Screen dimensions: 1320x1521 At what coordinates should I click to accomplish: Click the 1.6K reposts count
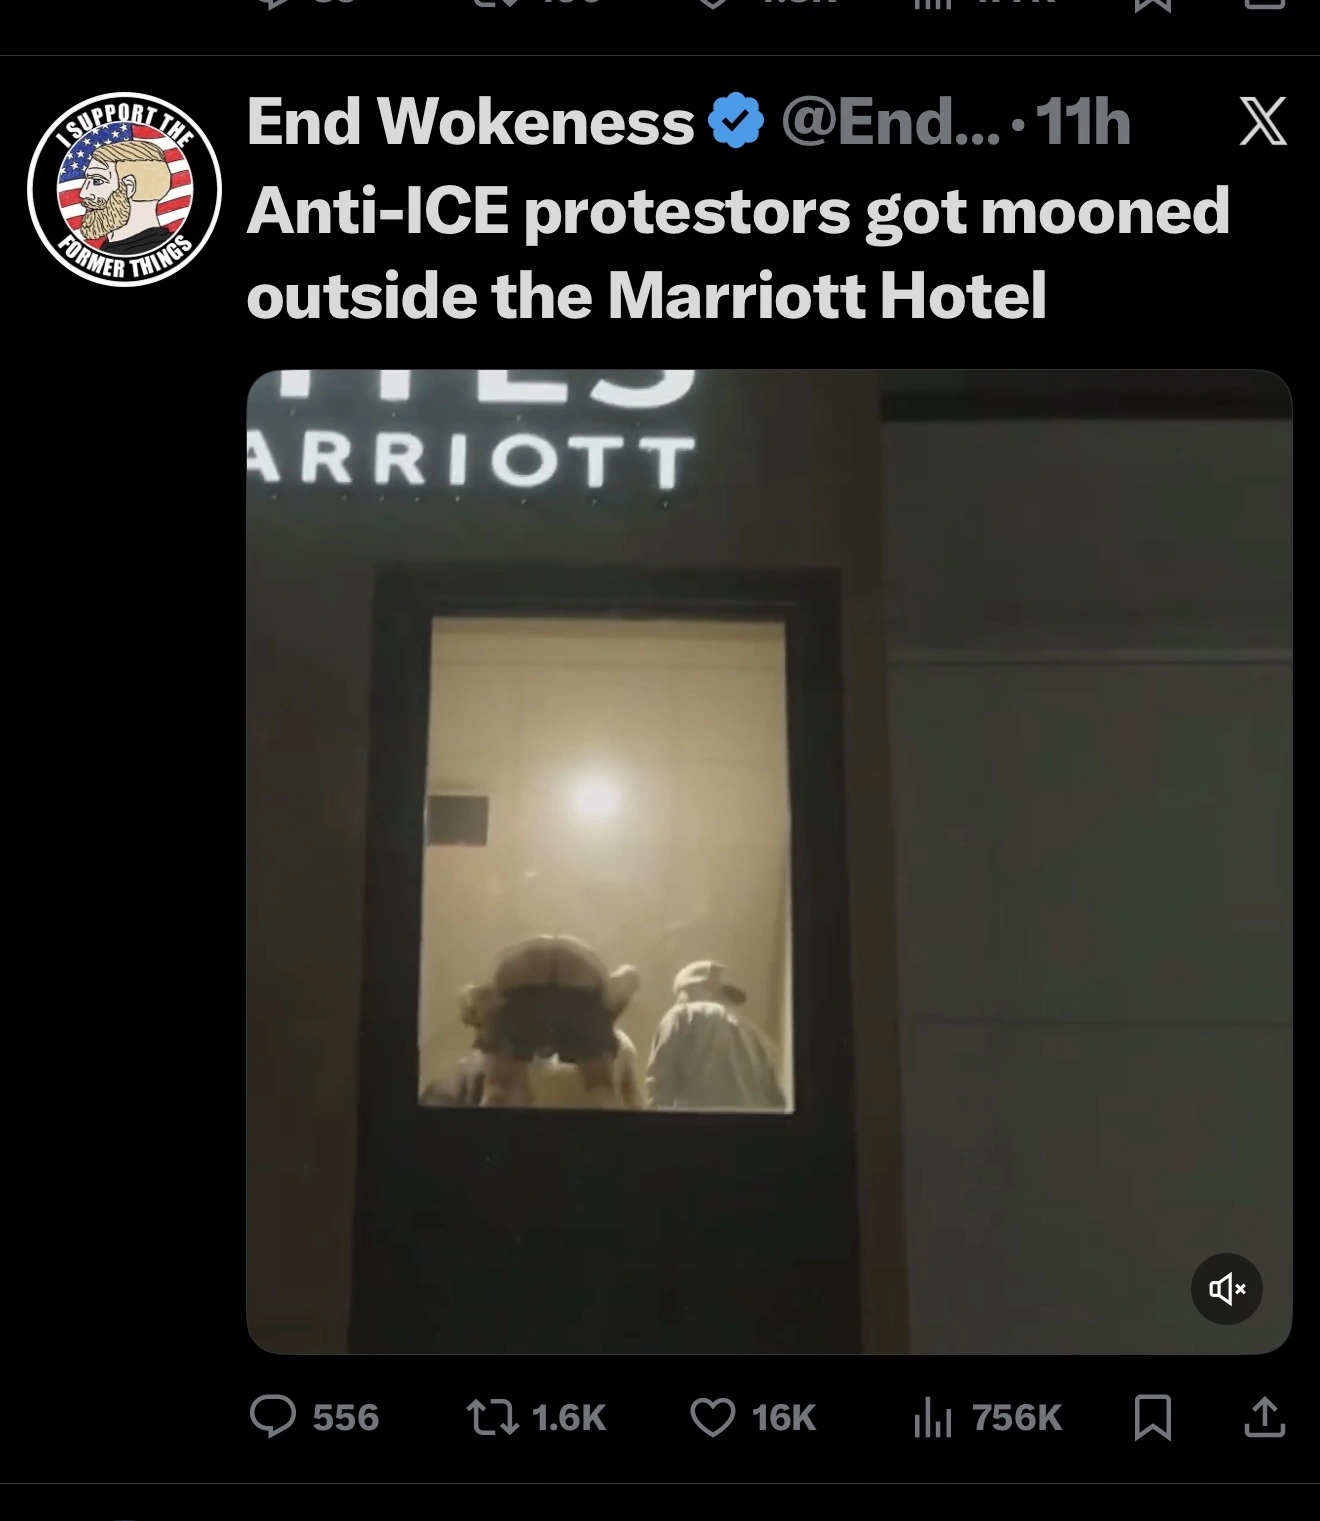[569, 1418]
